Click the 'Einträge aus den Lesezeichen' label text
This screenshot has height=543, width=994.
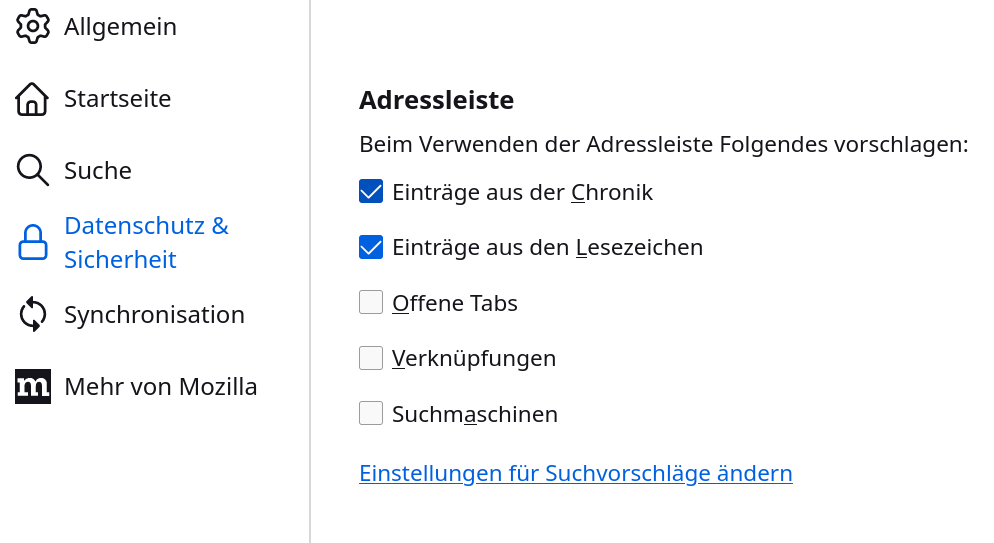pos(547,247)
